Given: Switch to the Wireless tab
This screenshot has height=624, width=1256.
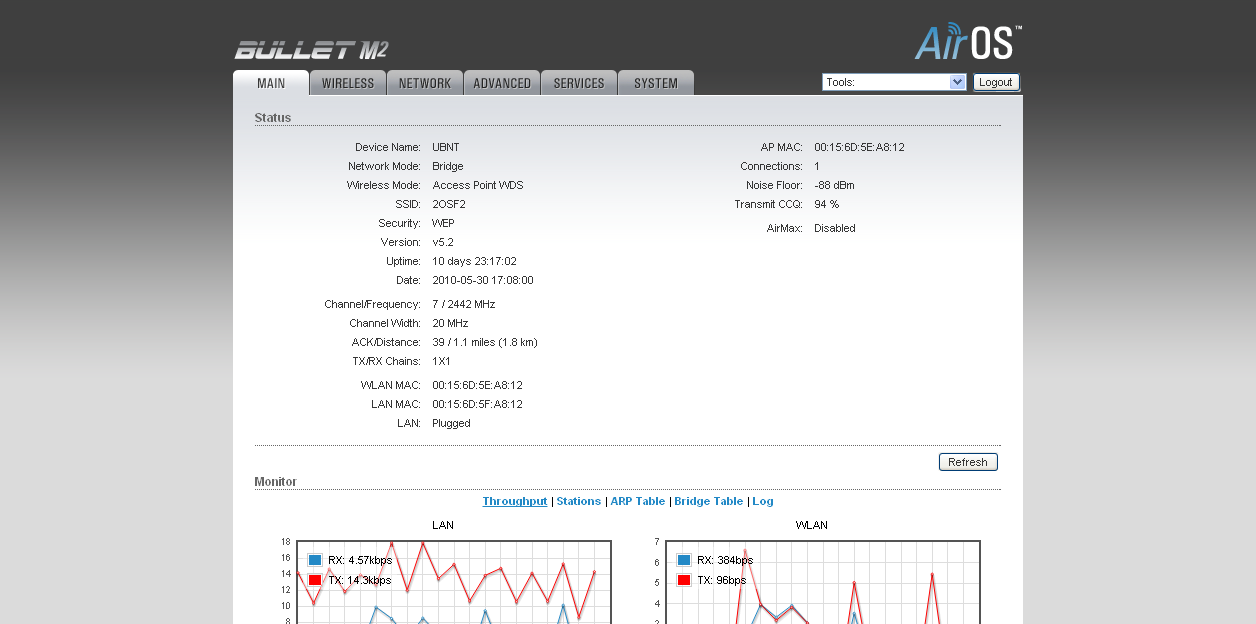Looking at the screenshot, I should 348,83.
